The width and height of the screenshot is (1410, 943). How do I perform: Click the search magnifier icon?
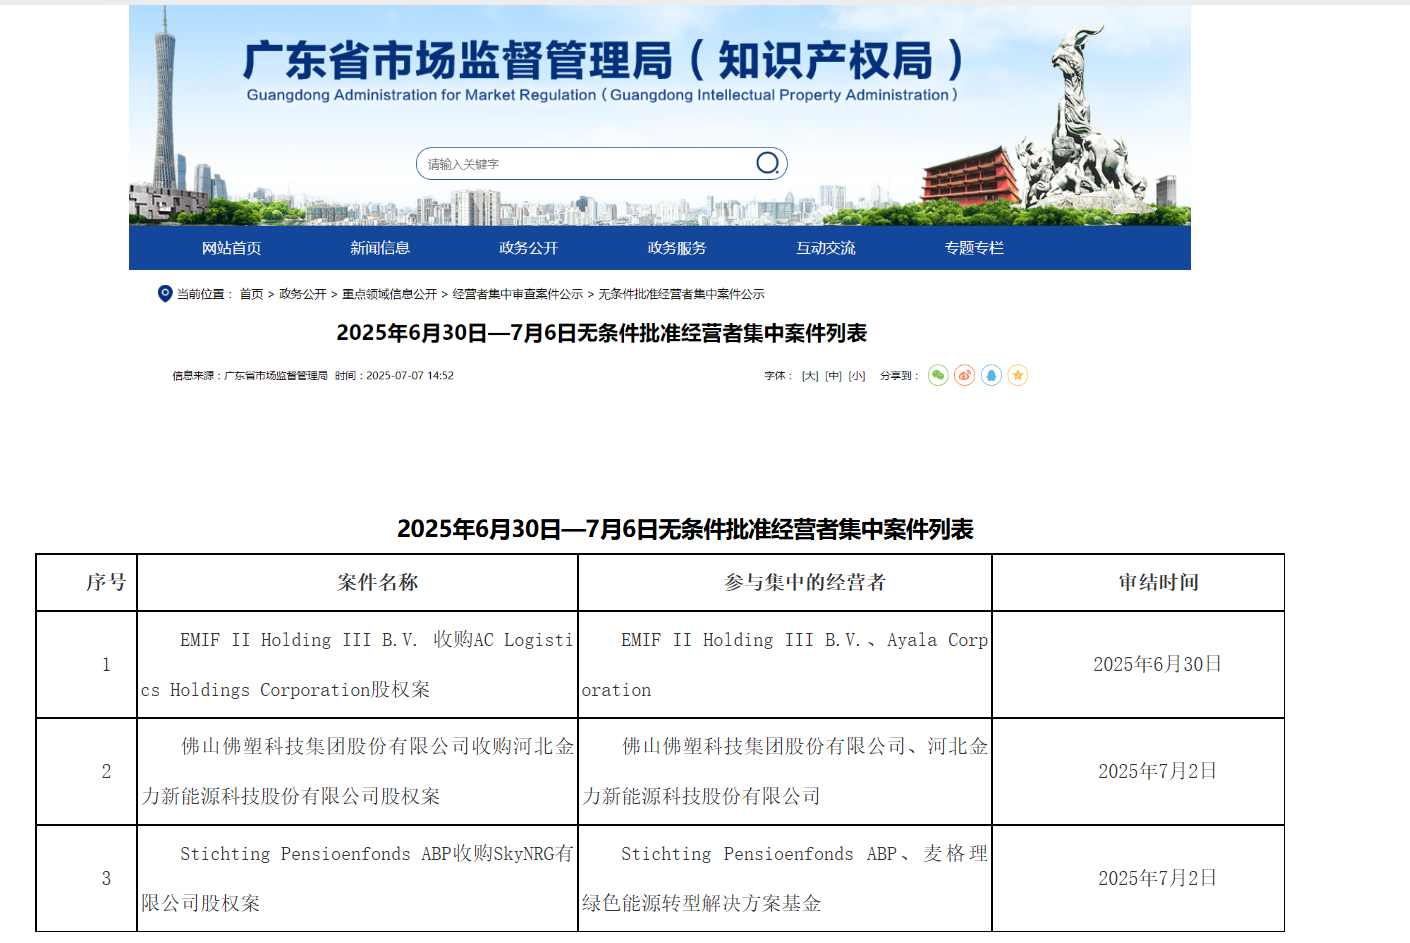[767, 163]
